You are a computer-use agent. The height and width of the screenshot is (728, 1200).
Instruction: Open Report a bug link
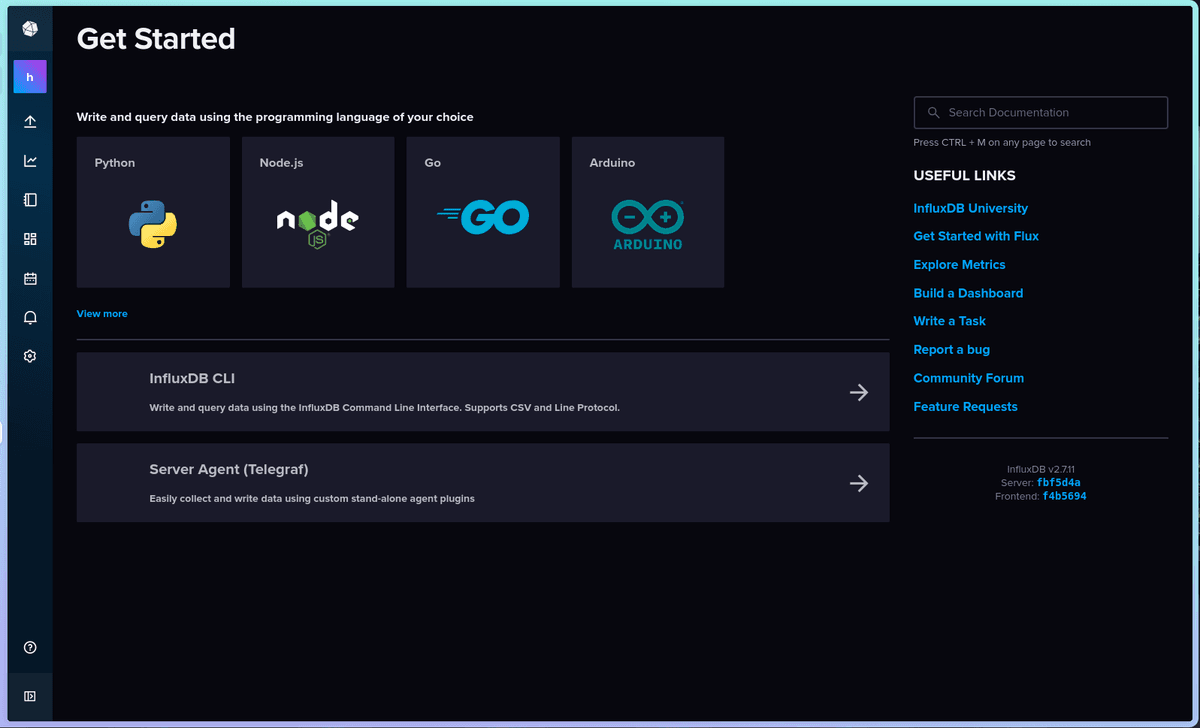951,350
